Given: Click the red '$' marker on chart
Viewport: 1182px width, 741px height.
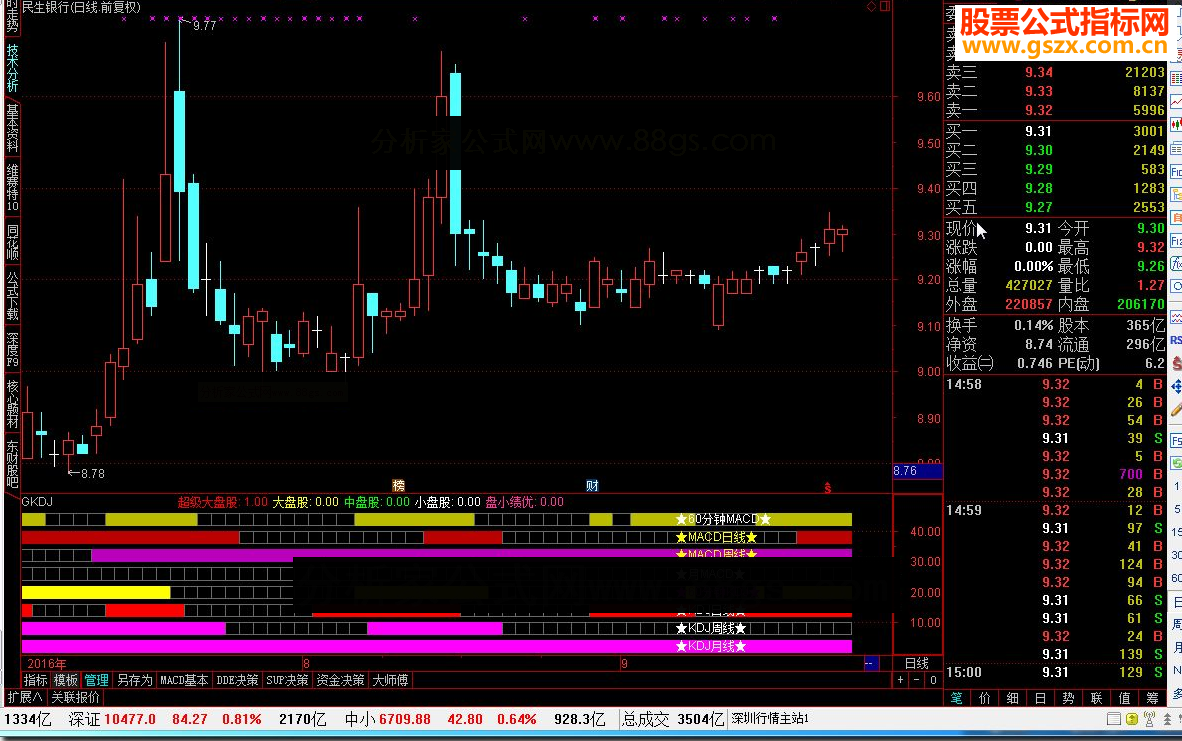Looking at the screenshot, I should coord(827,488).
